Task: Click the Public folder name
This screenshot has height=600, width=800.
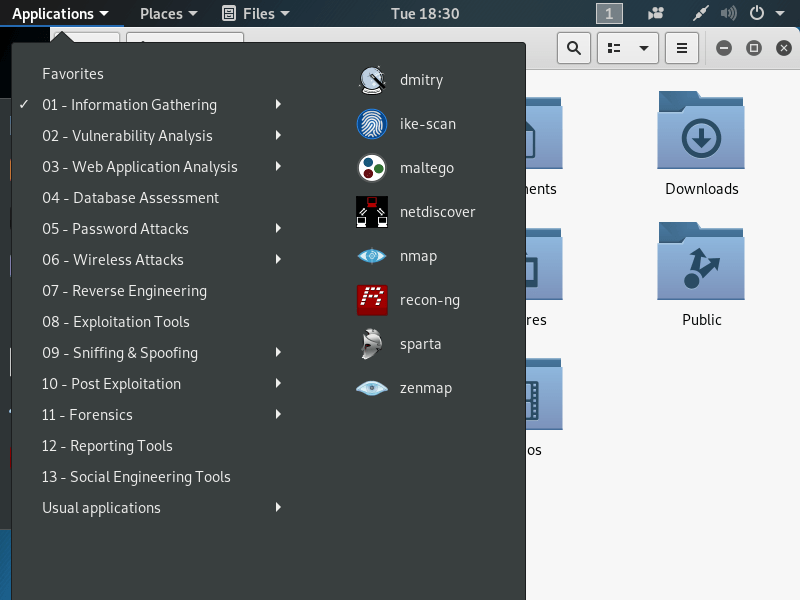Action: click(x=702, y=320)
